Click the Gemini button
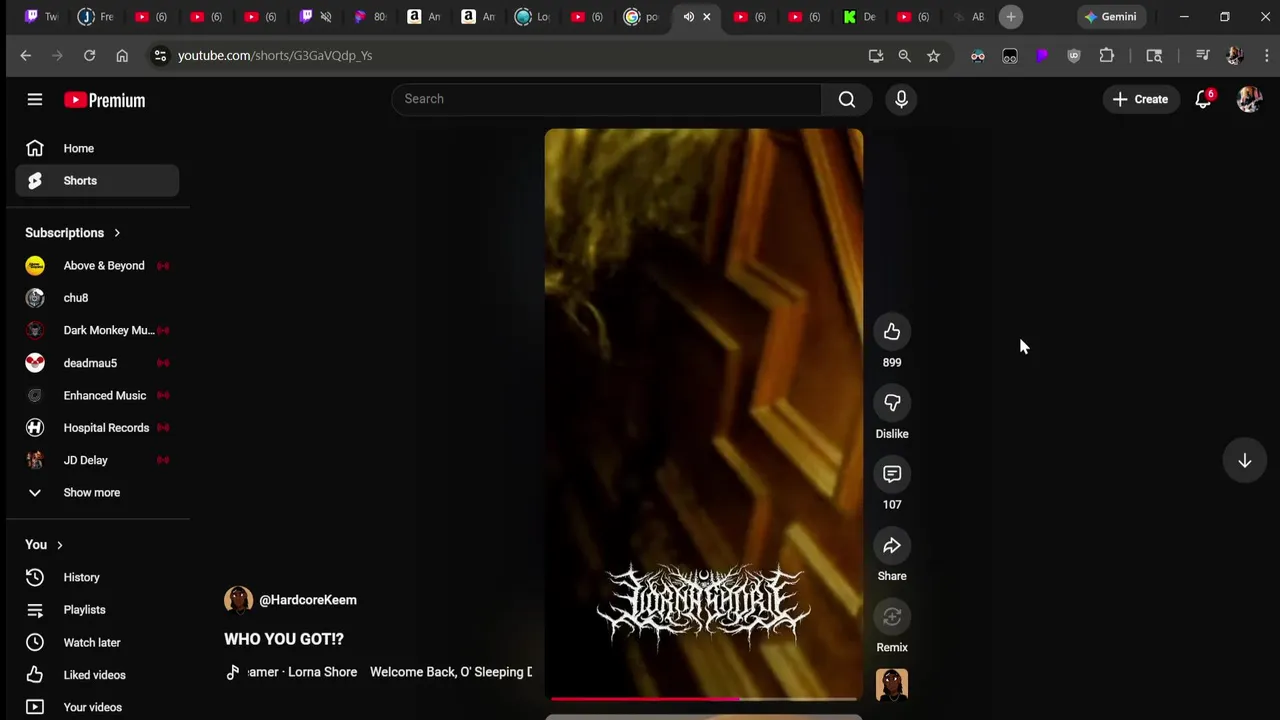1280x720 pixels. (x=1111, y=17)
